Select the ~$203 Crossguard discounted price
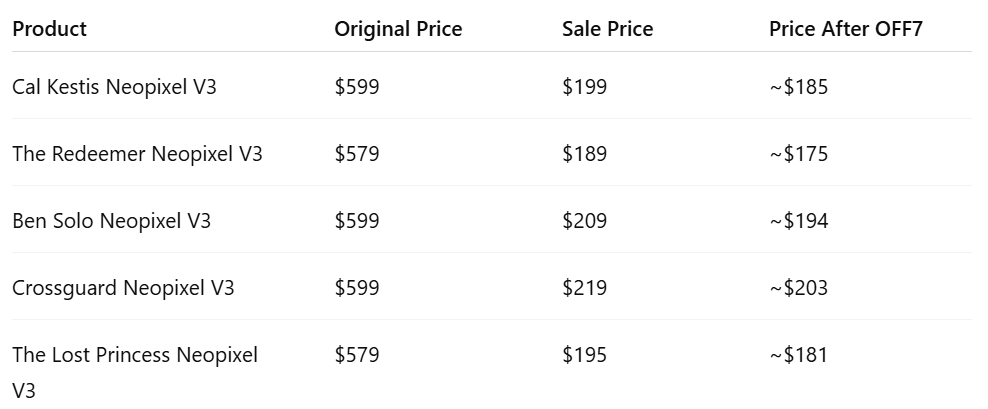Viewport: 988px width, 409px height. (x=798, y=288)
